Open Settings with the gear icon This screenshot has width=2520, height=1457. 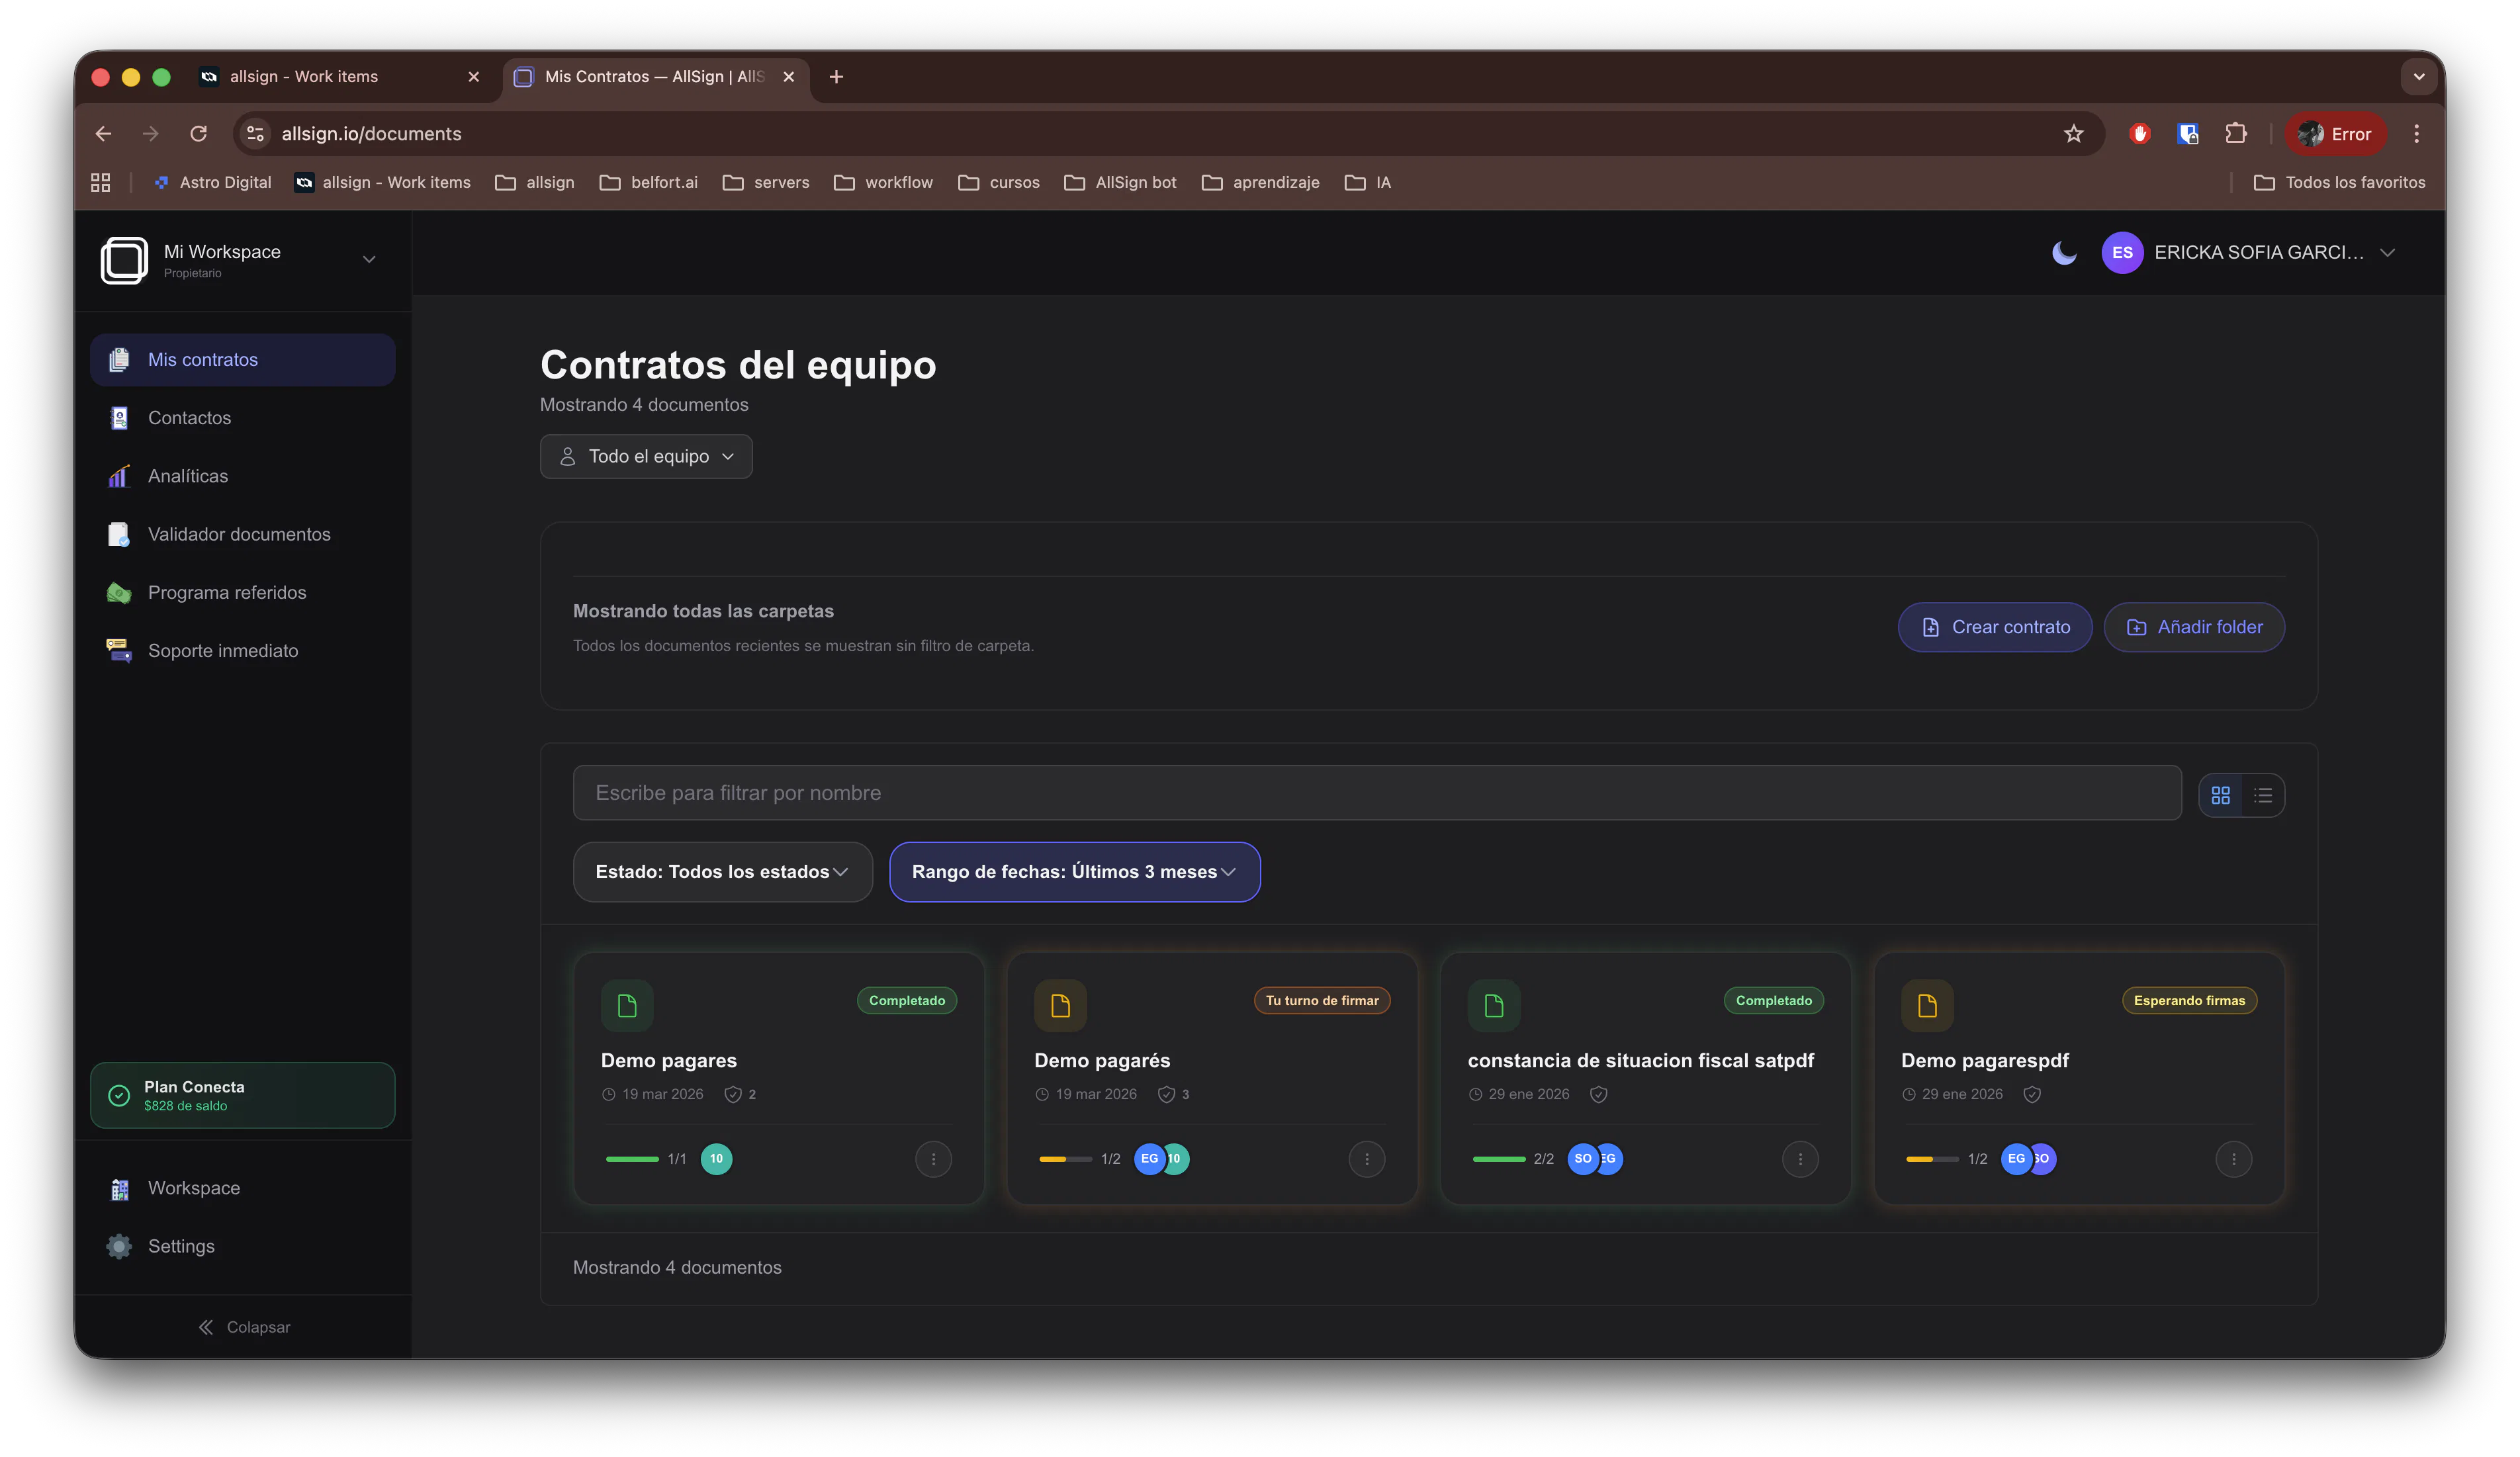click(119, 1246)
